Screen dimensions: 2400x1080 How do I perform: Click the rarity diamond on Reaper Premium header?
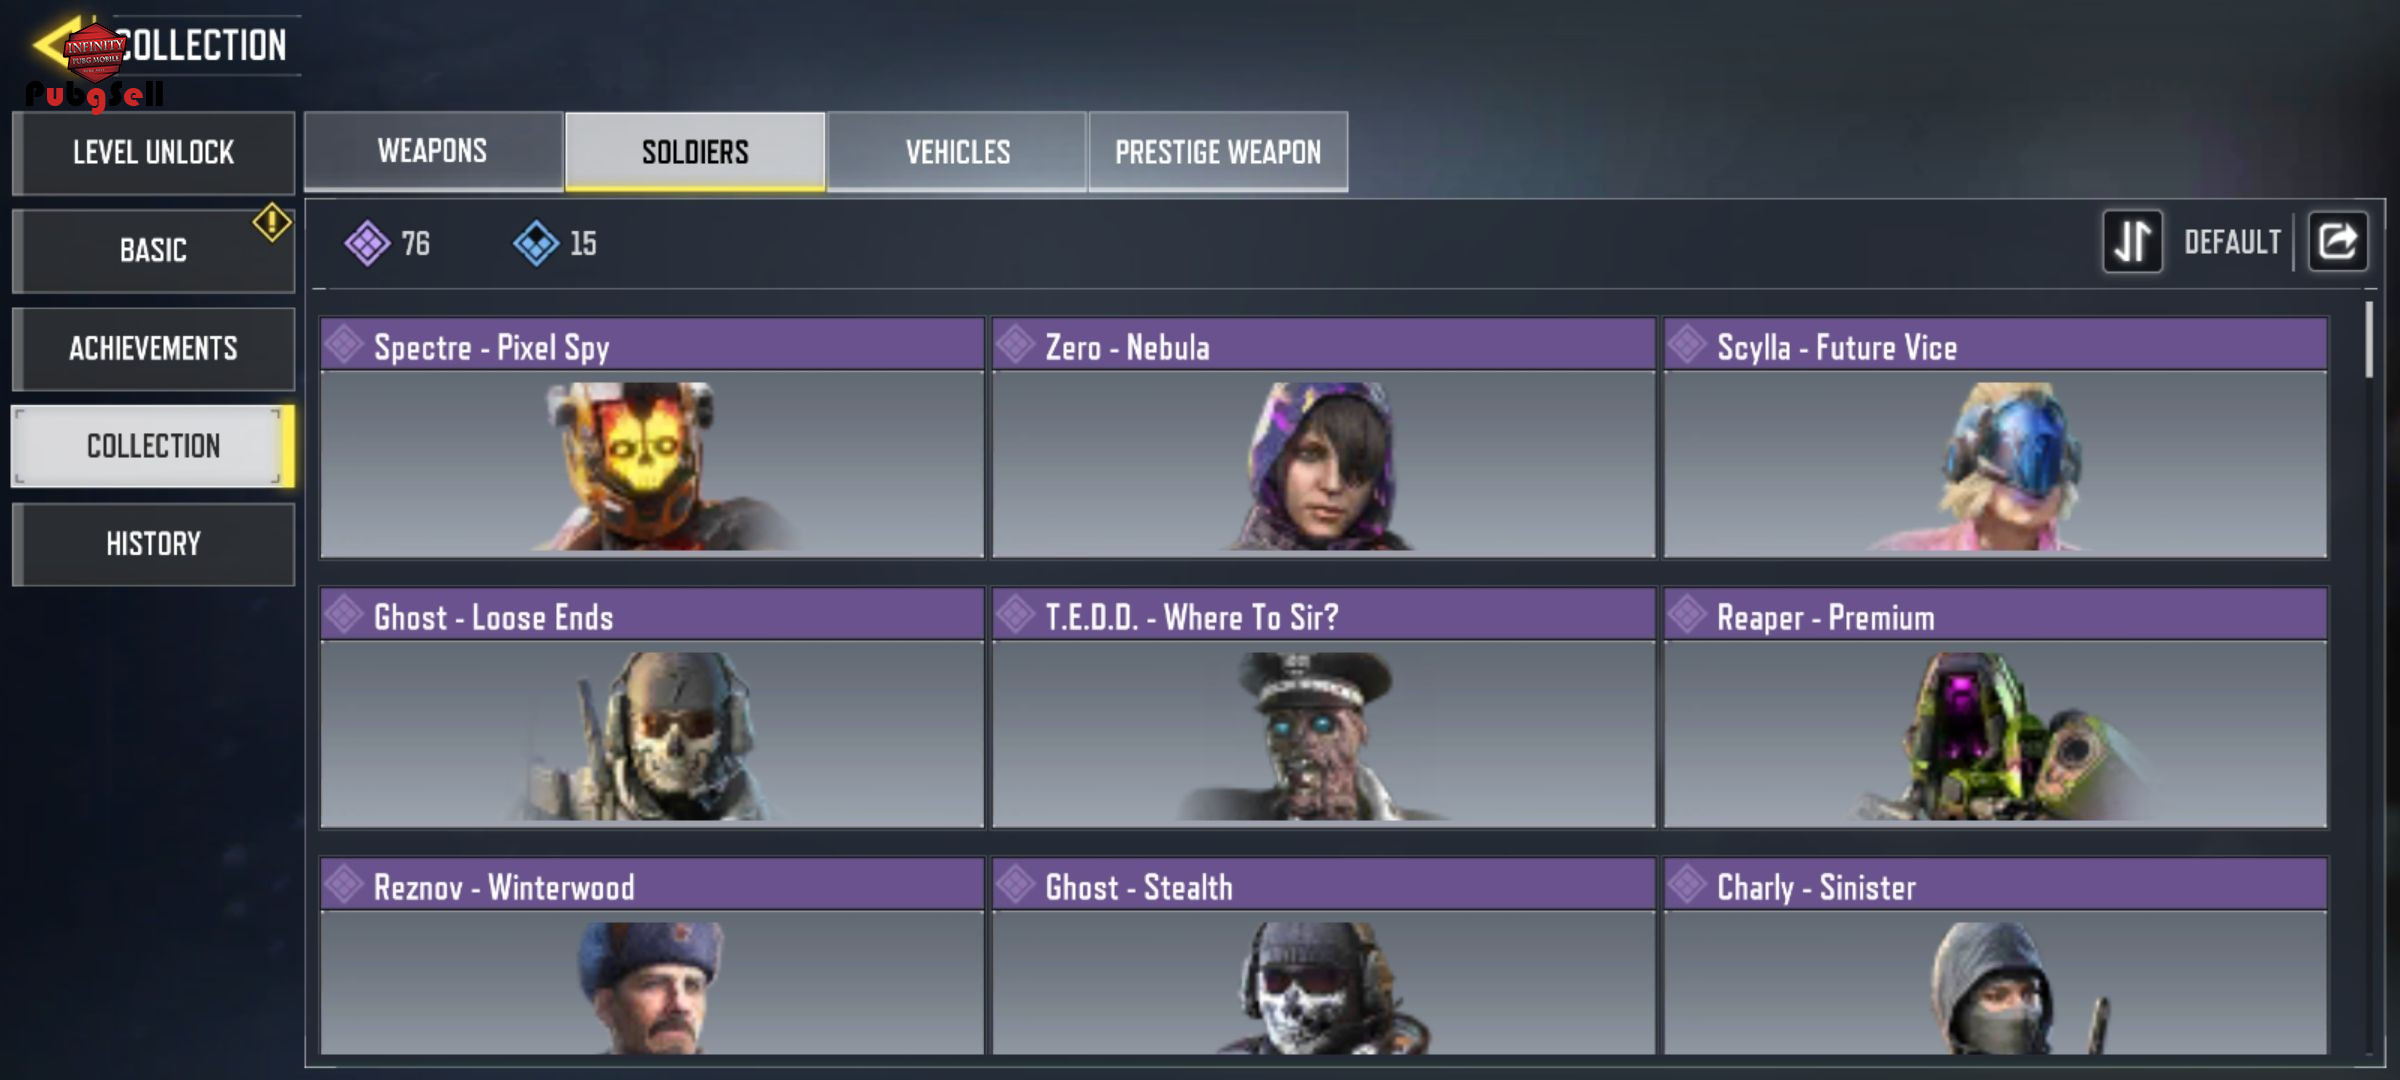point(1687,614)
